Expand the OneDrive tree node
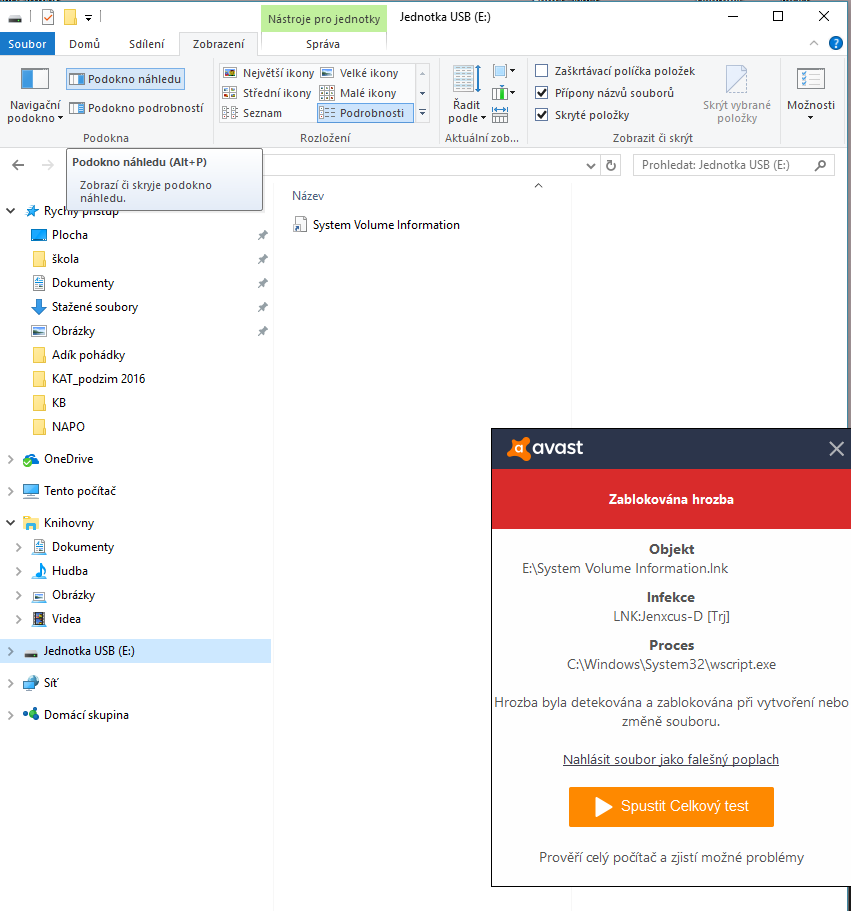Screen dimensions: 851x911 10,459
